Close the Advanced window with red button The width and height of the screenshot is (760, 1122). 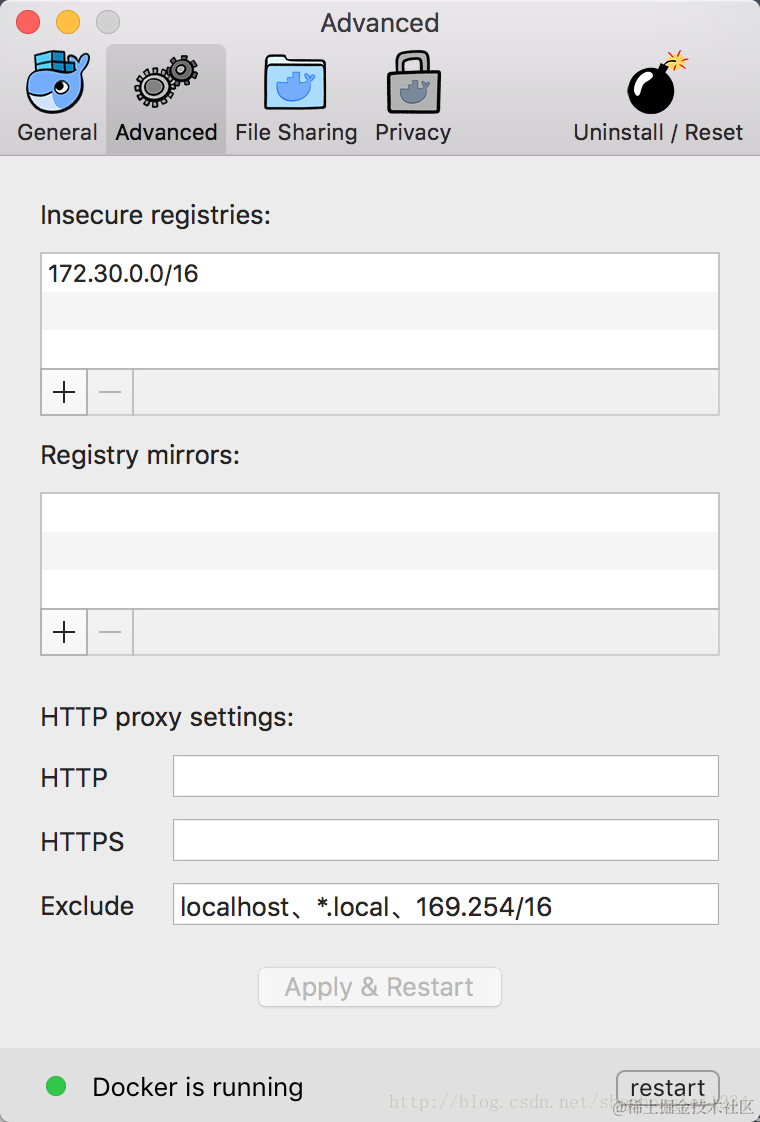(x=29, y=22)
